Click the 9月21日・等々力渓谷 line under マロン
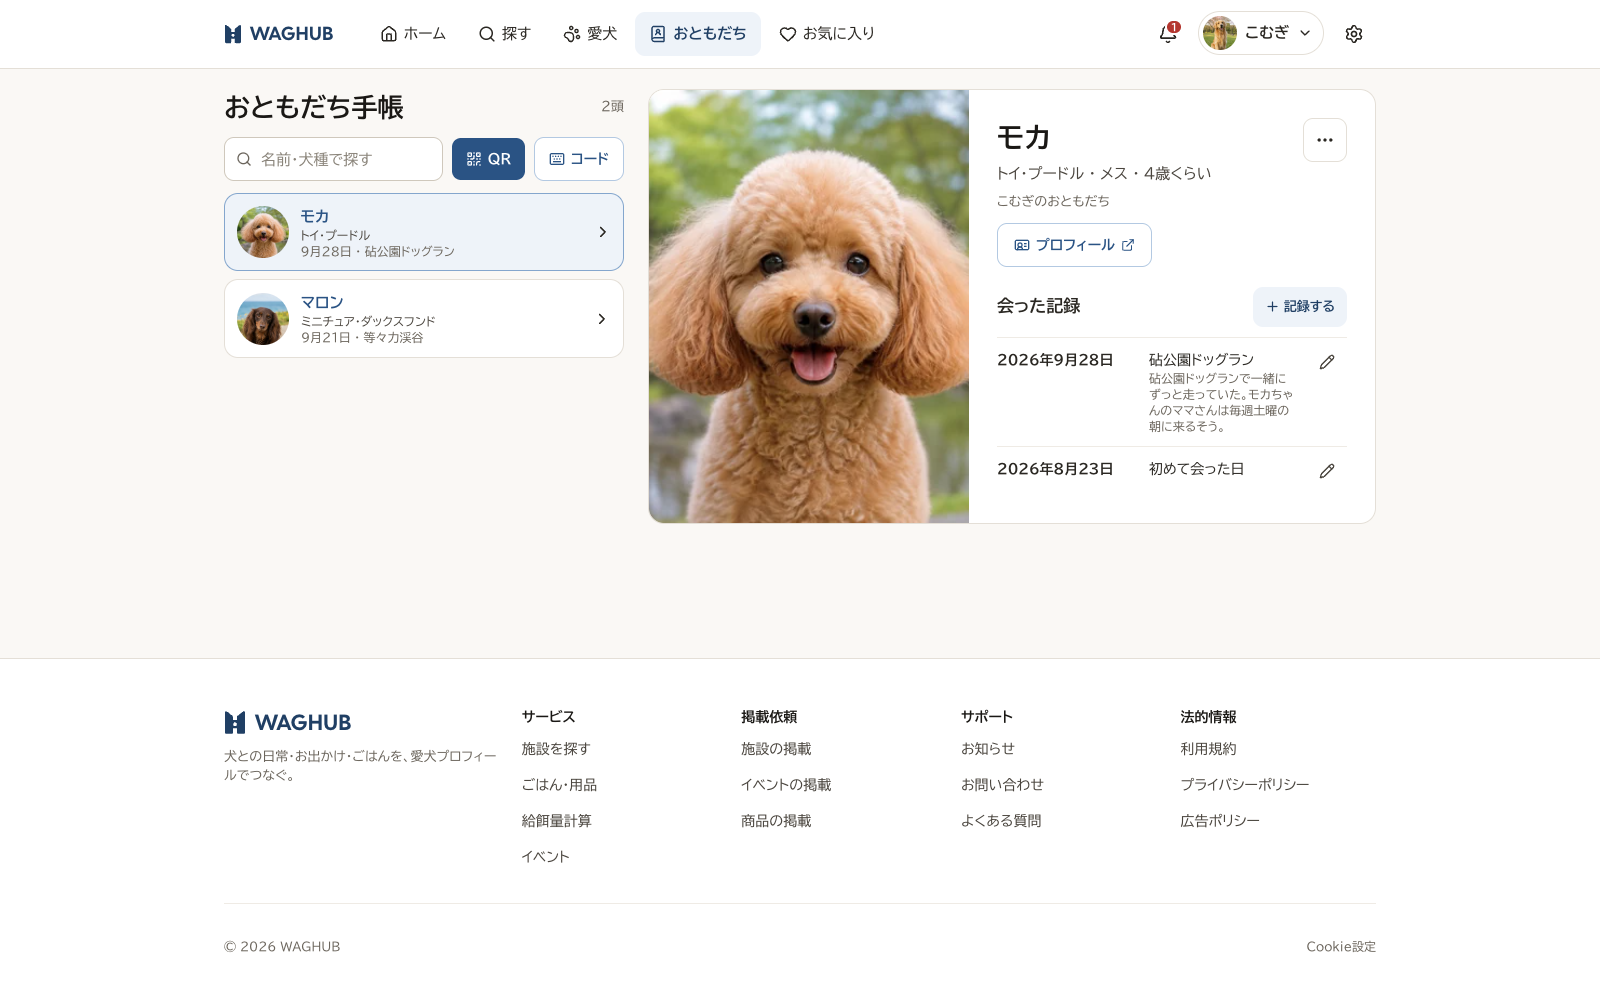 (362, 338)
